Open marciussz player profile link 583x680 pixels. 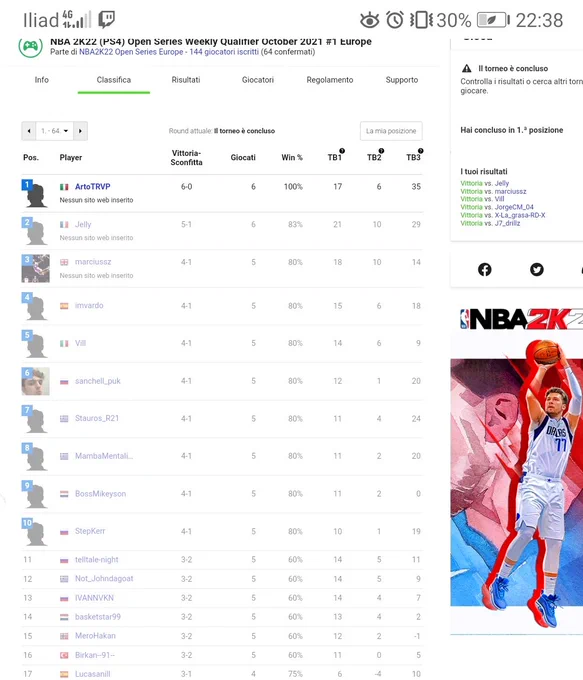tap(93, 262)
